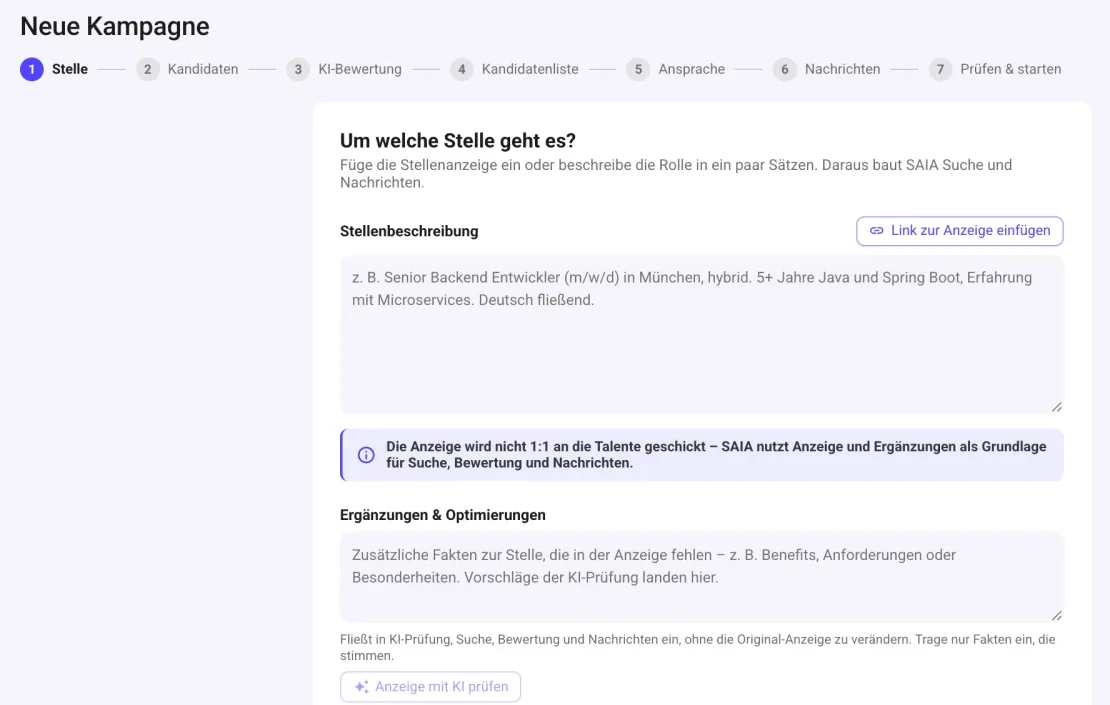Click the heading Um welche Stelle geht es?
Image resolution: width=1110 pixels, height=705 pixels.
pyautogui.click(x=458, y=141)
